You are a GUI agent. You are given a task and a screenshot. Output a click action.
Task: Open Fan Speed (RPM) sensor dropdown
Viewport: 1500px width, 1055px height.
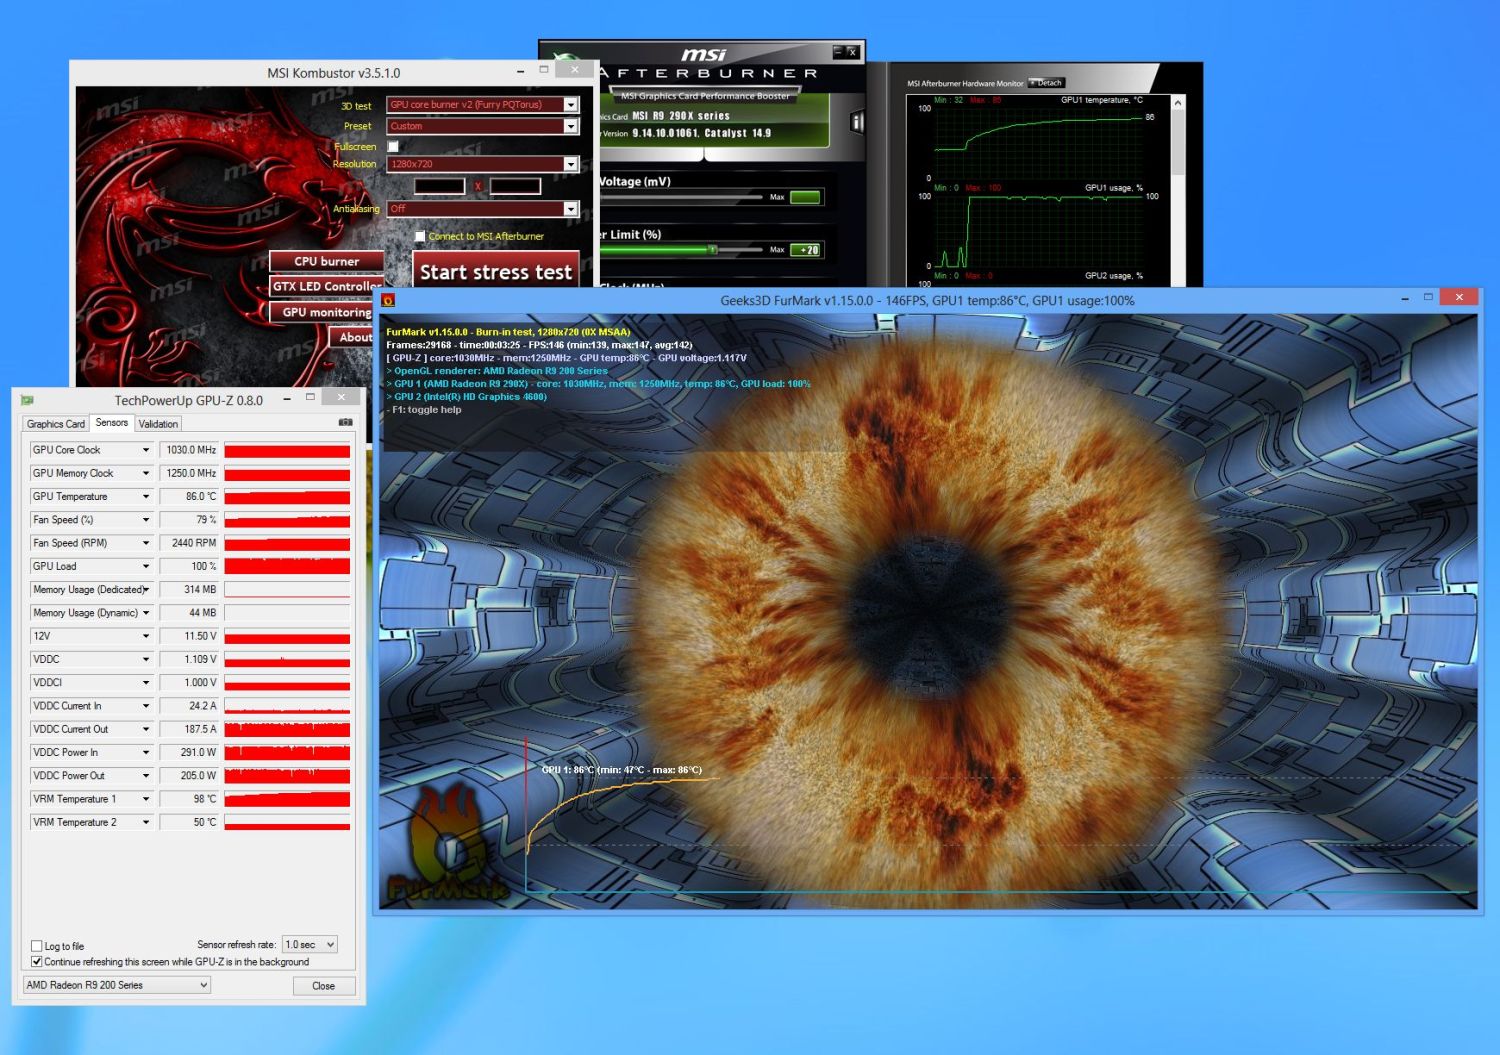point(146,543)
